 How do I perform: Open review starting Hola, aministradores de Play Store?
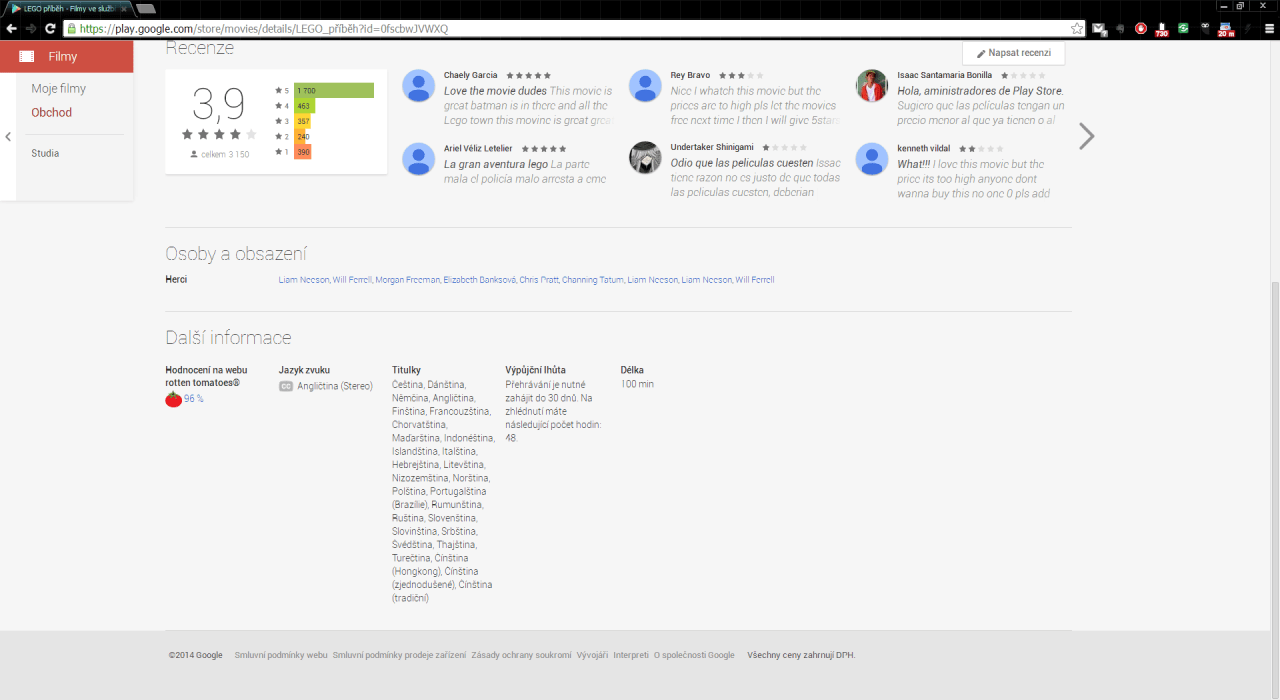coord(980,91)
